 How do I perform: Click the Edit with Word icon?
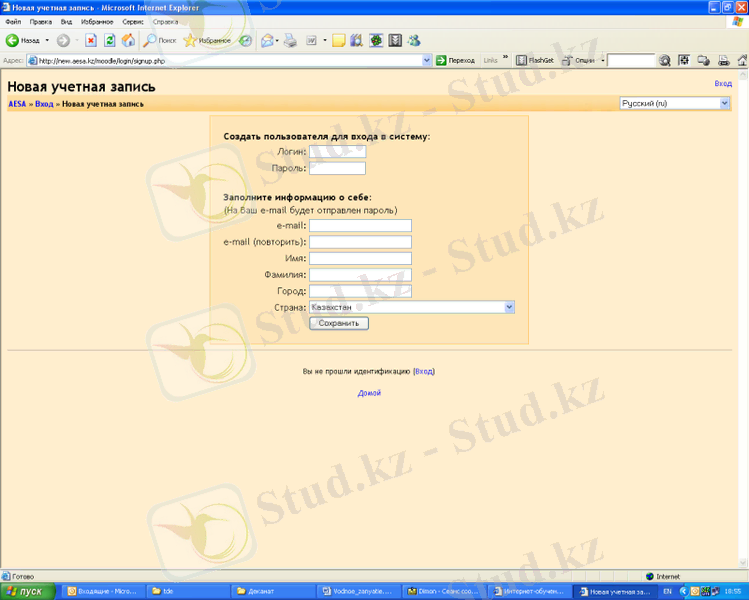click(x=311, y=41)
